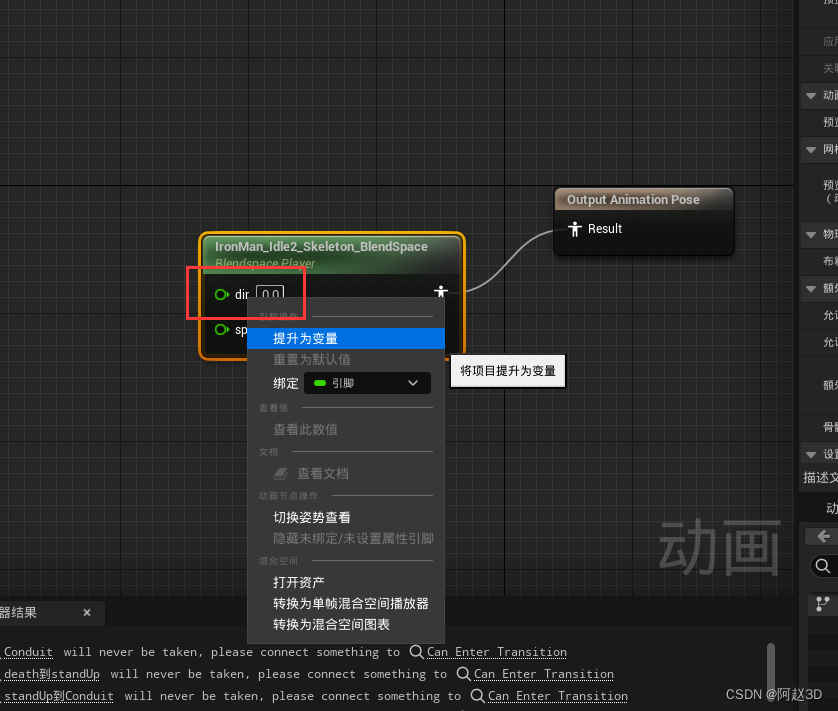Click the branch graph icon in right panel
The height and width of the screenshot is (711, 838).
823,604
